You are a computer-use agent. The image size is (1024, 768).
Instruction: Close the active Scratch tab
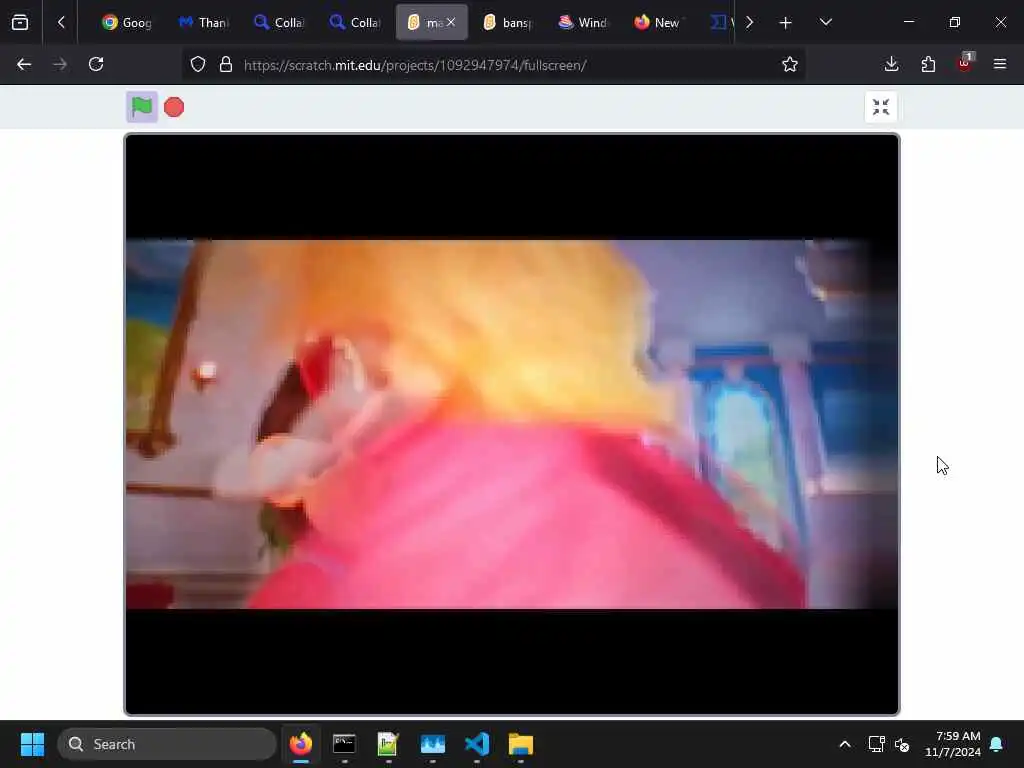[x=451, y=22]
